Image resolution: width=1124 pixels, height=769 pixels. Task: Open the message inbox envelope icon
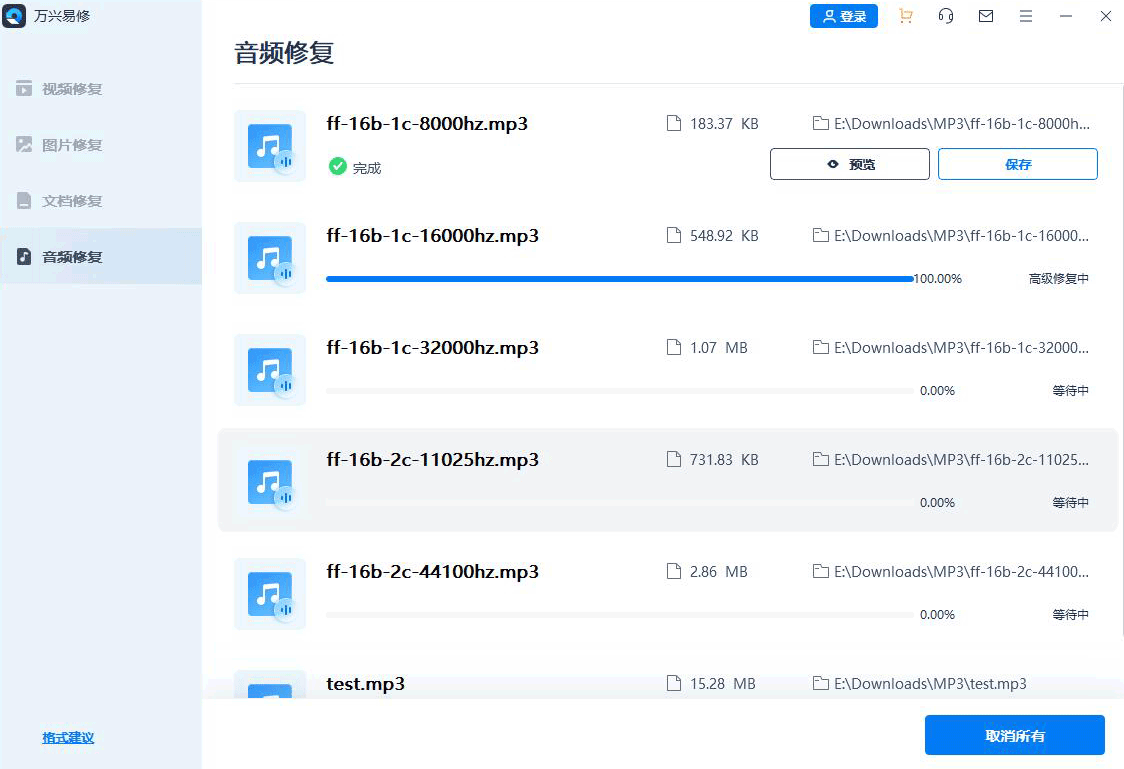click(x=986, y=16)
